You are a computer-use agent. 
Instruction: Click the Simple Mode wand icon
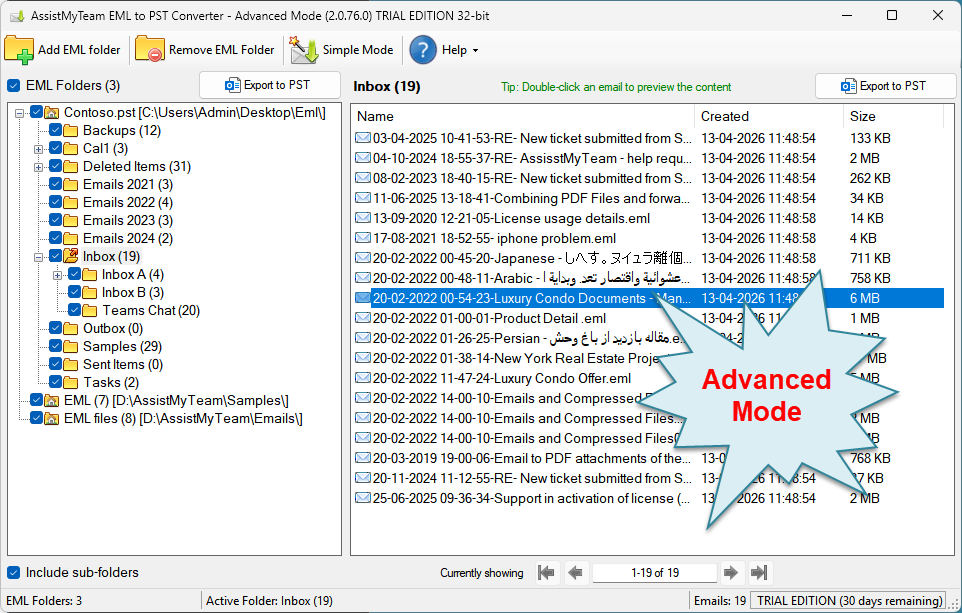tap(304, 49)
